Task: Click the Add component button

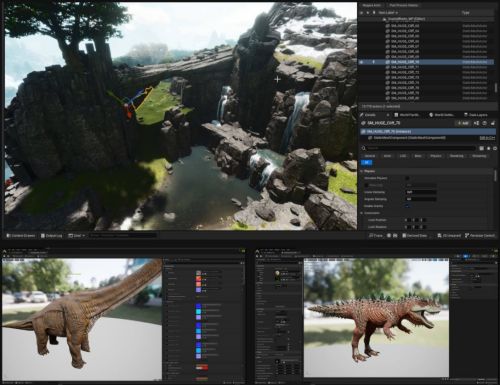Action: 463,123
